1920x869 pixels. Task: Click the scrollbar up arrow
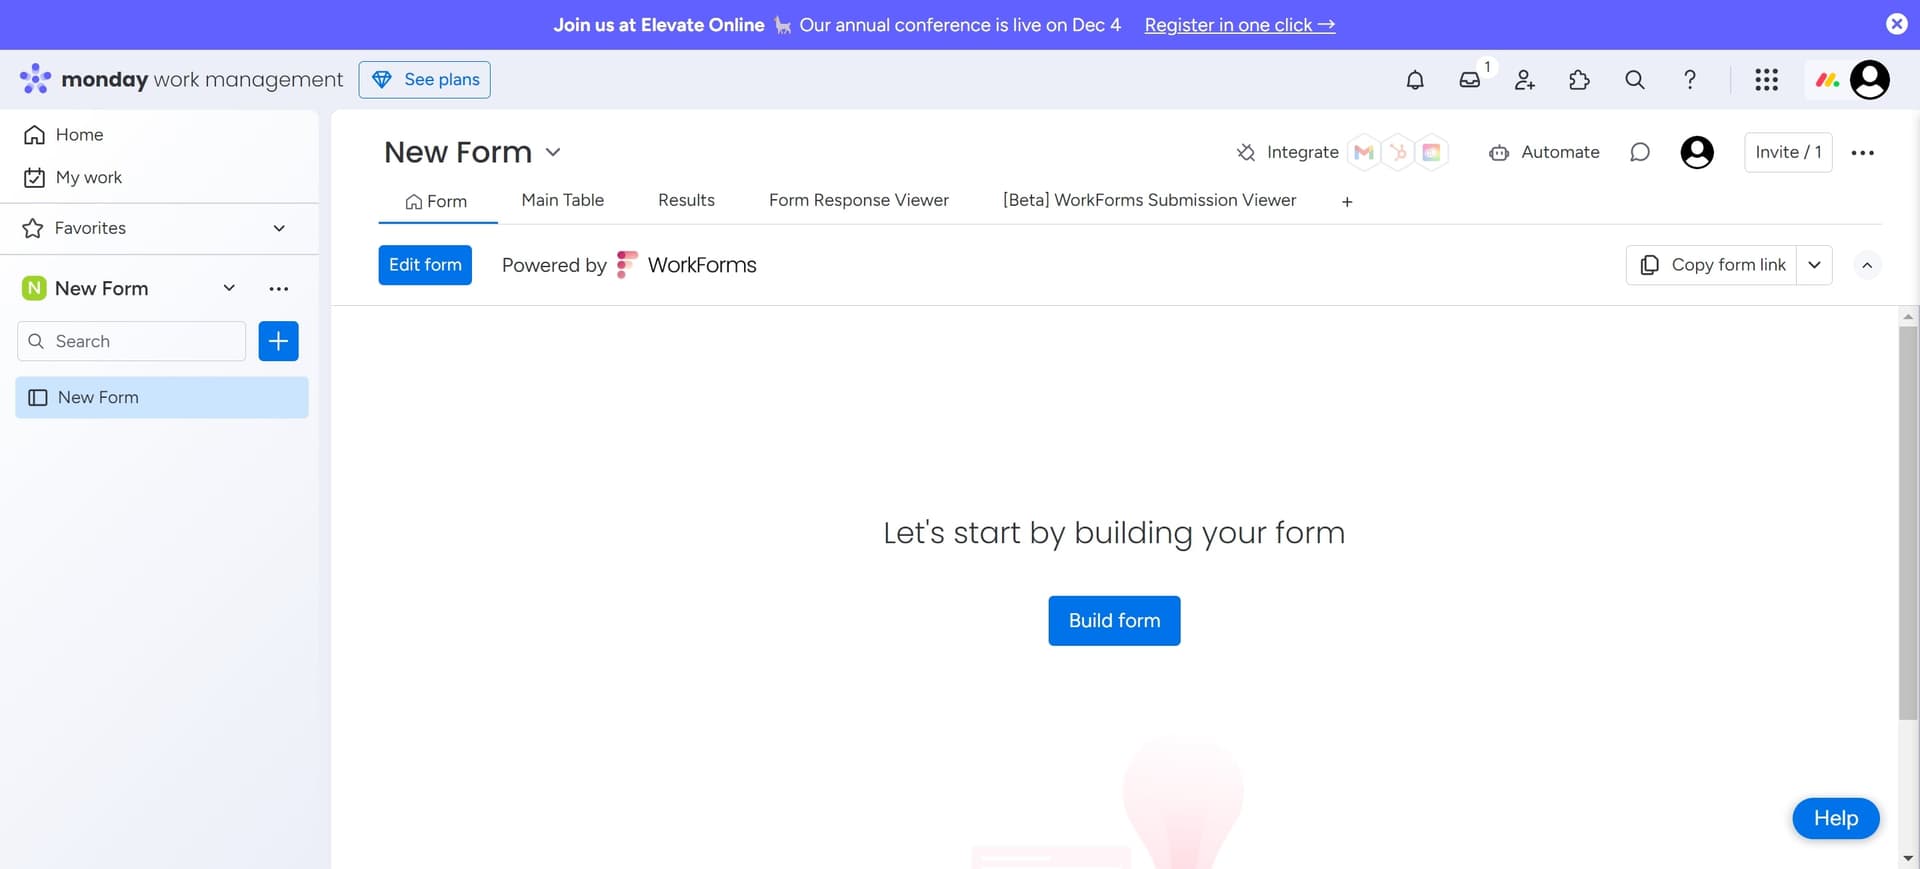click(1908, 316)
